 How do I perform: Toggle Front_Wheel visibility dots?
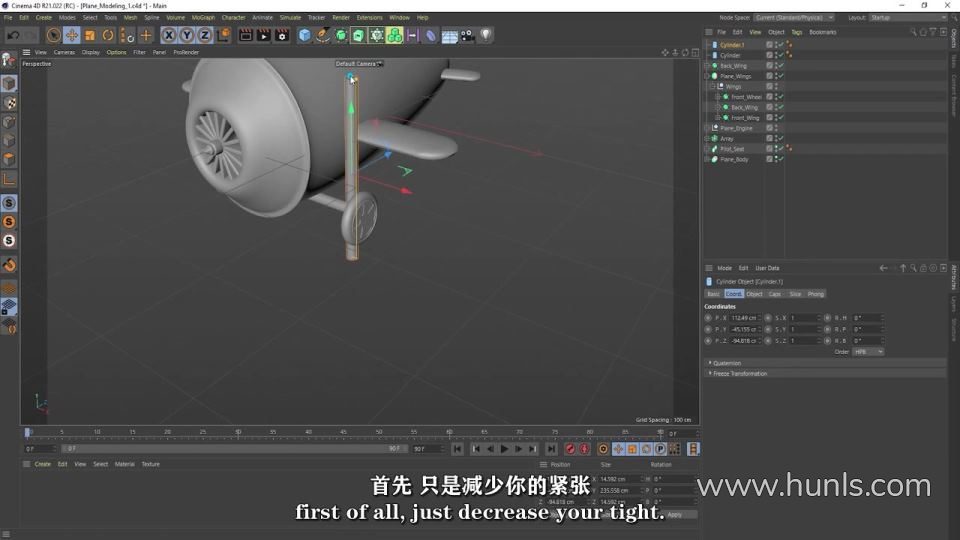pyautogui.click(x=776, y=97)
